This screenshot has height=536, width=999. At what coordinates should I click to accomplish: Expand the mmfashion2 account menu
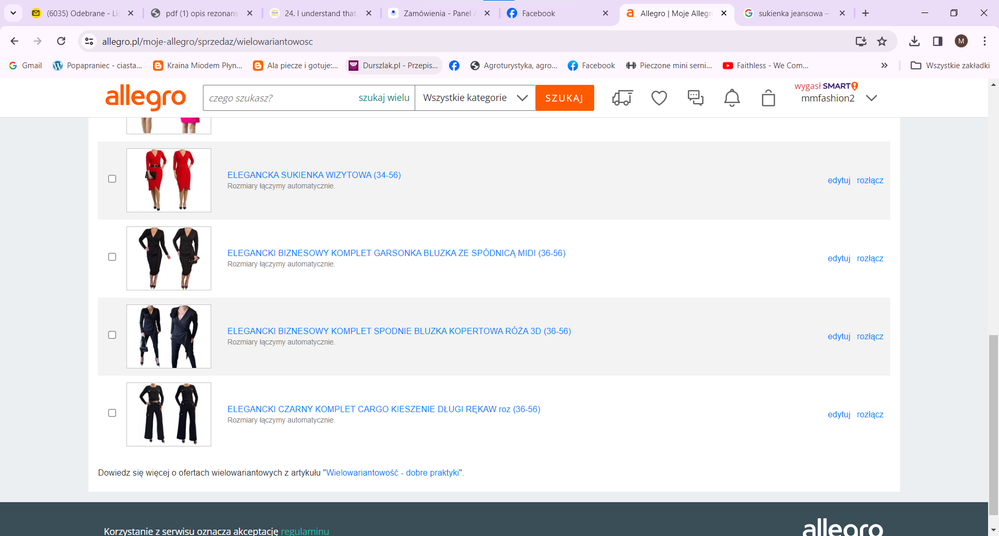click(x=871, y=98)
